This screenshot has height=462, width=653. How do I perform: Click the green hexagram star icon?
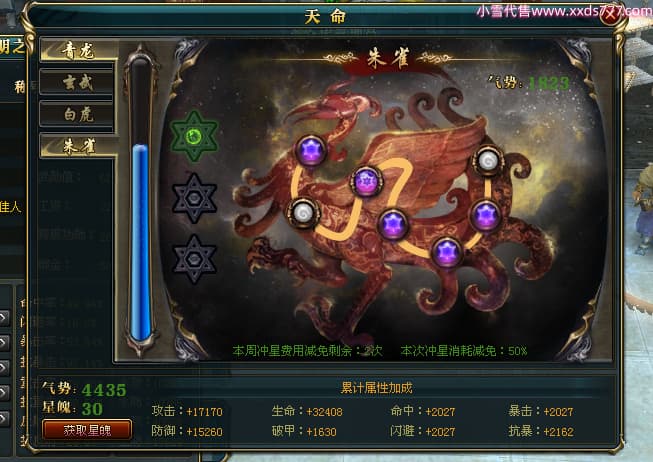pos(194,136)
